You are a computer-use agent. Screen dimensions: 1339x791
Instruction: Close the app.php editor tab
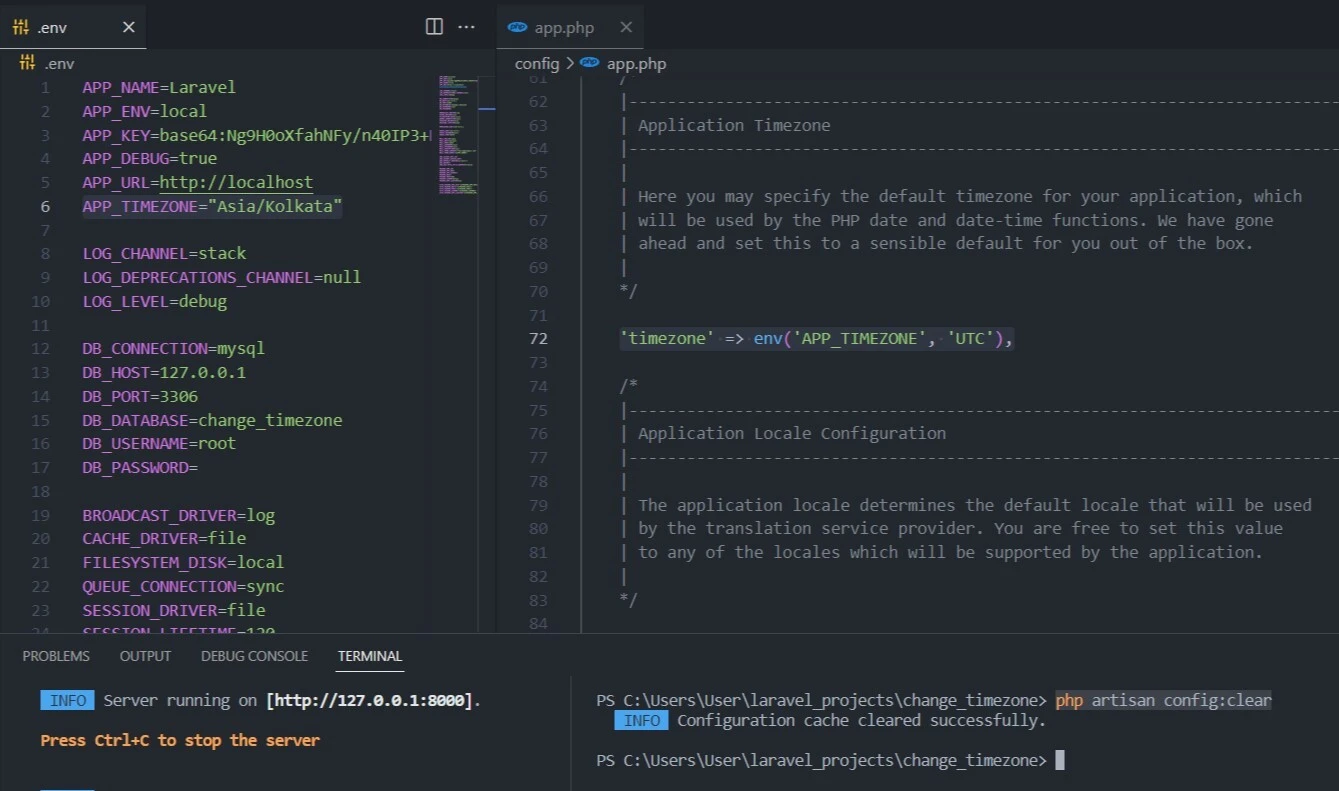(626, 27)
